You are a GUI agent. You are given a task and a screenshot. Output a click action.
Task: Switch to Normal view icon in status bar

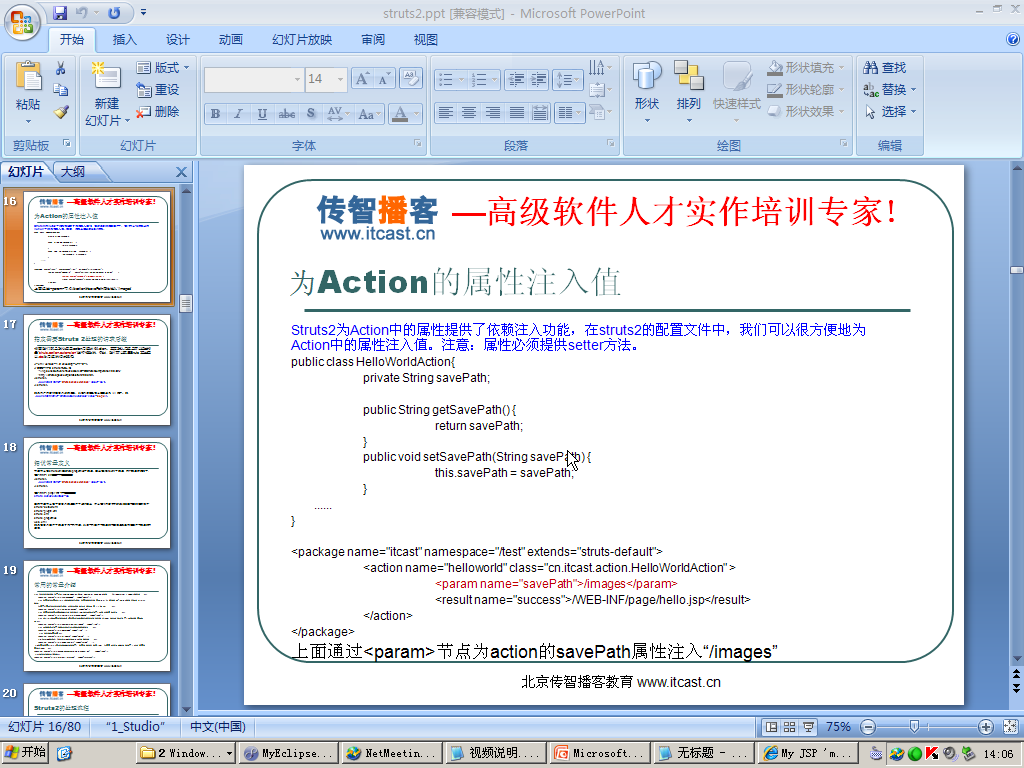pyautogui.click(x=771, y=727)
